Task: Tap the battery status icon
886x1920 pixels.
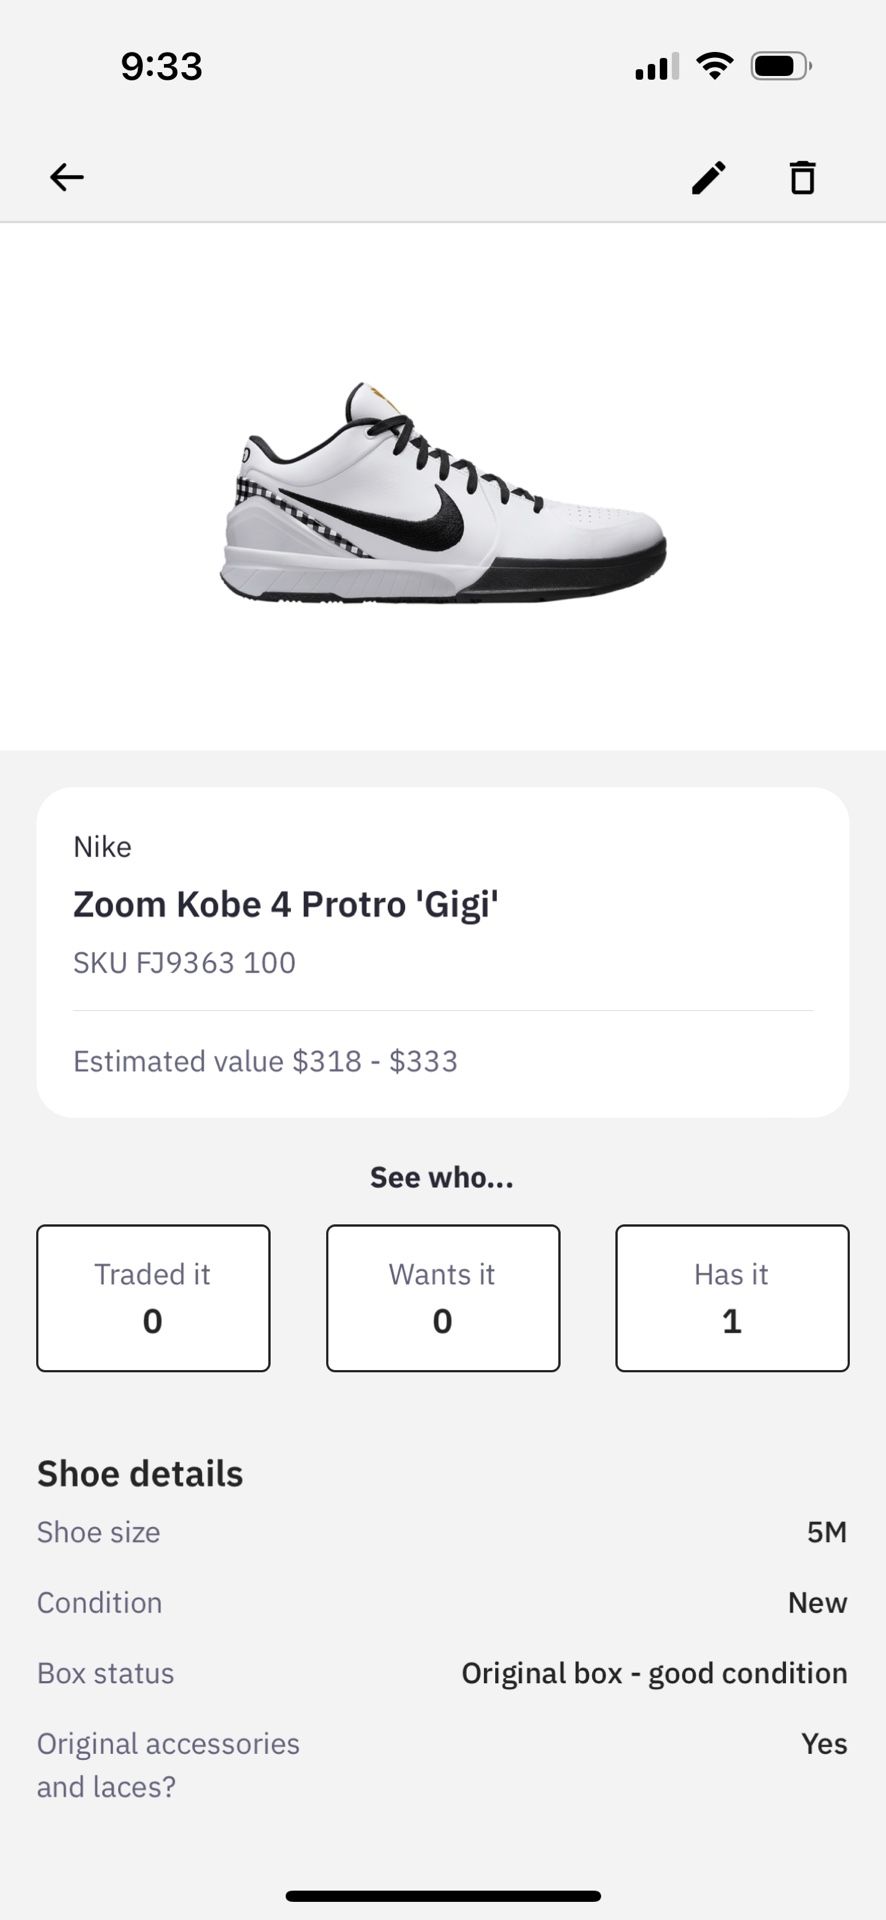Action: 781,67
